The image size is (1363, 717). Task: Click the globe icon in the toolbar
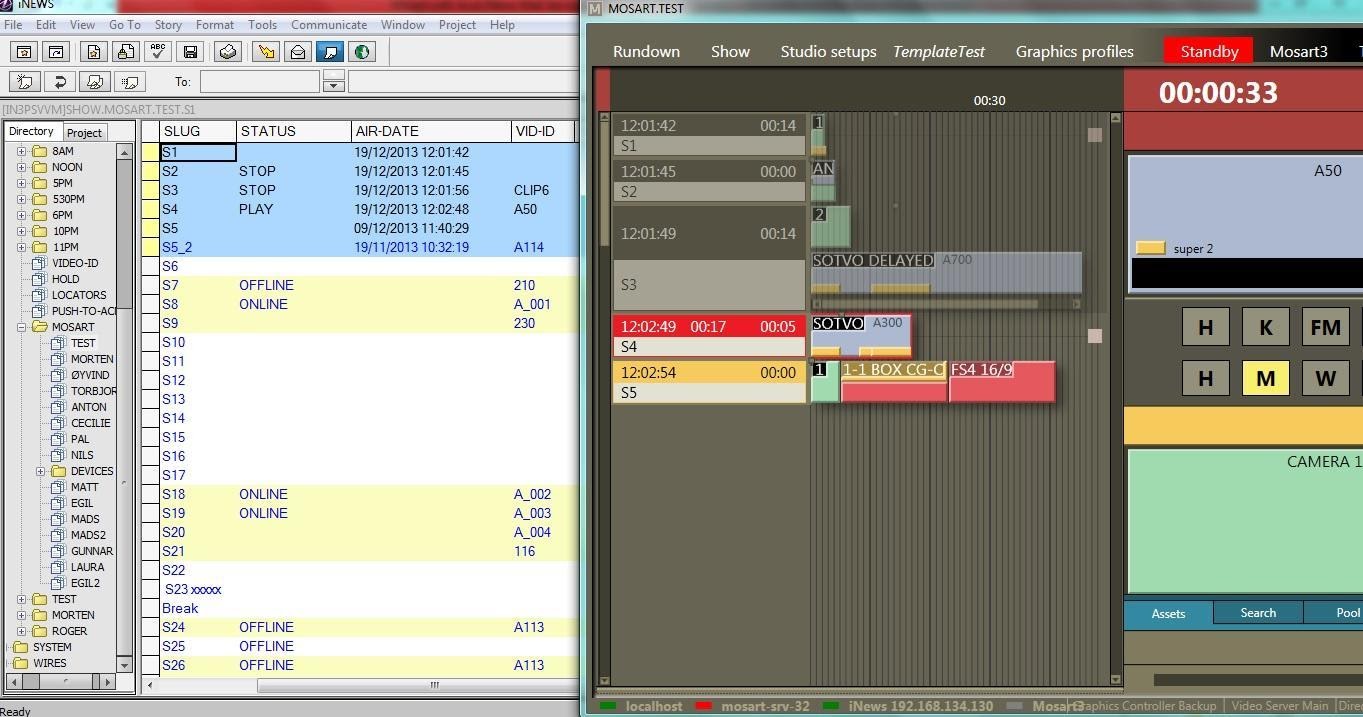click(x=362, y=52)
